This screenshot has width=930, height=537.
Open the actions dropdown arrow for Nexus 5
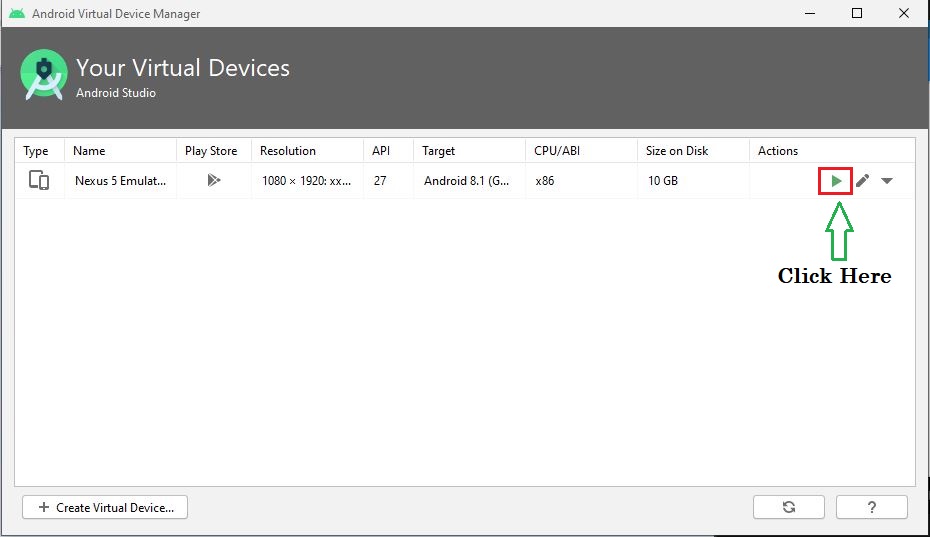coord(887,181)
